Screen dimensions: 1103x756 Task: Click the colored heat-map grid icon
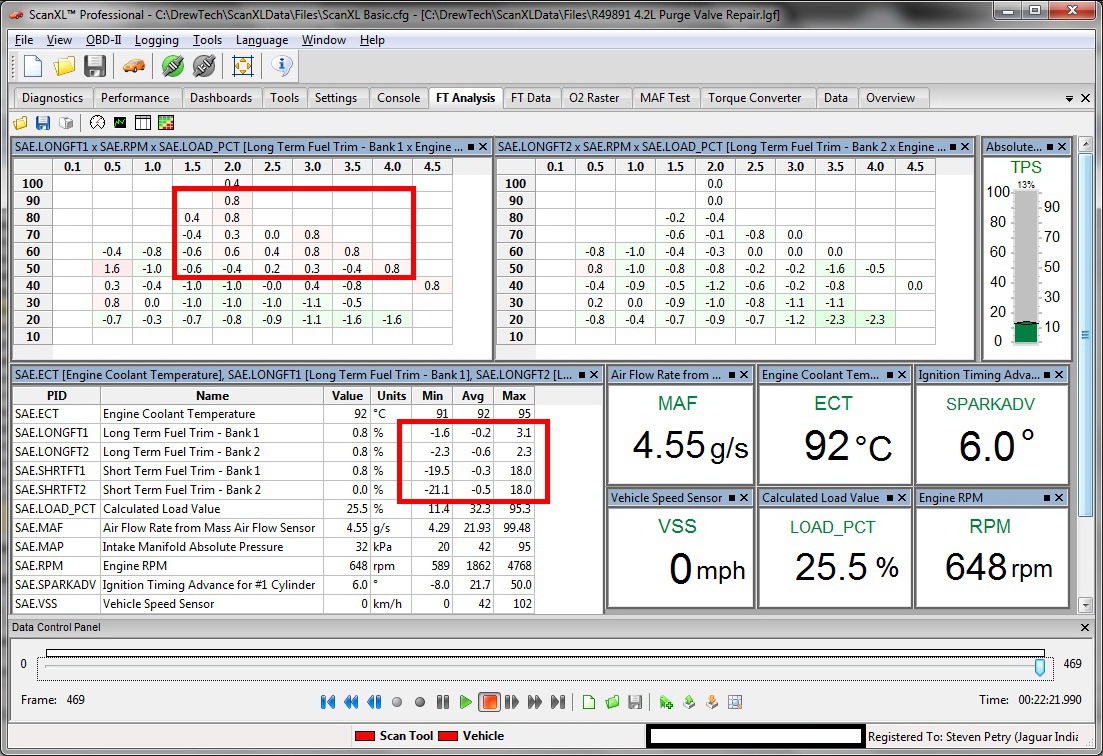click(166, 123)
